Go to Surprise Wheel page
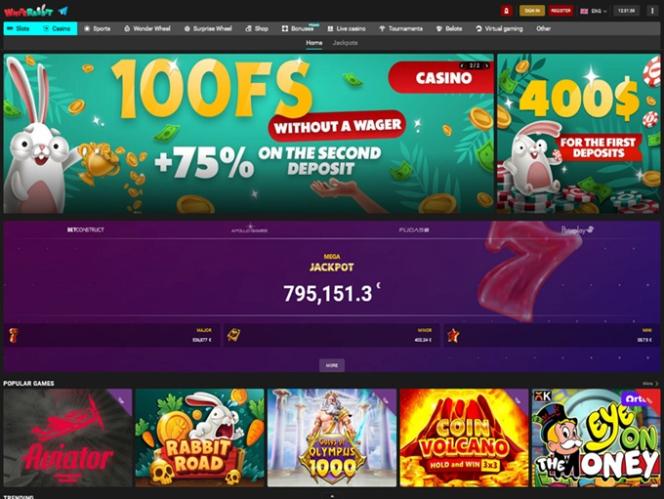This screenshot has width=664, height=499. [208, 28]
